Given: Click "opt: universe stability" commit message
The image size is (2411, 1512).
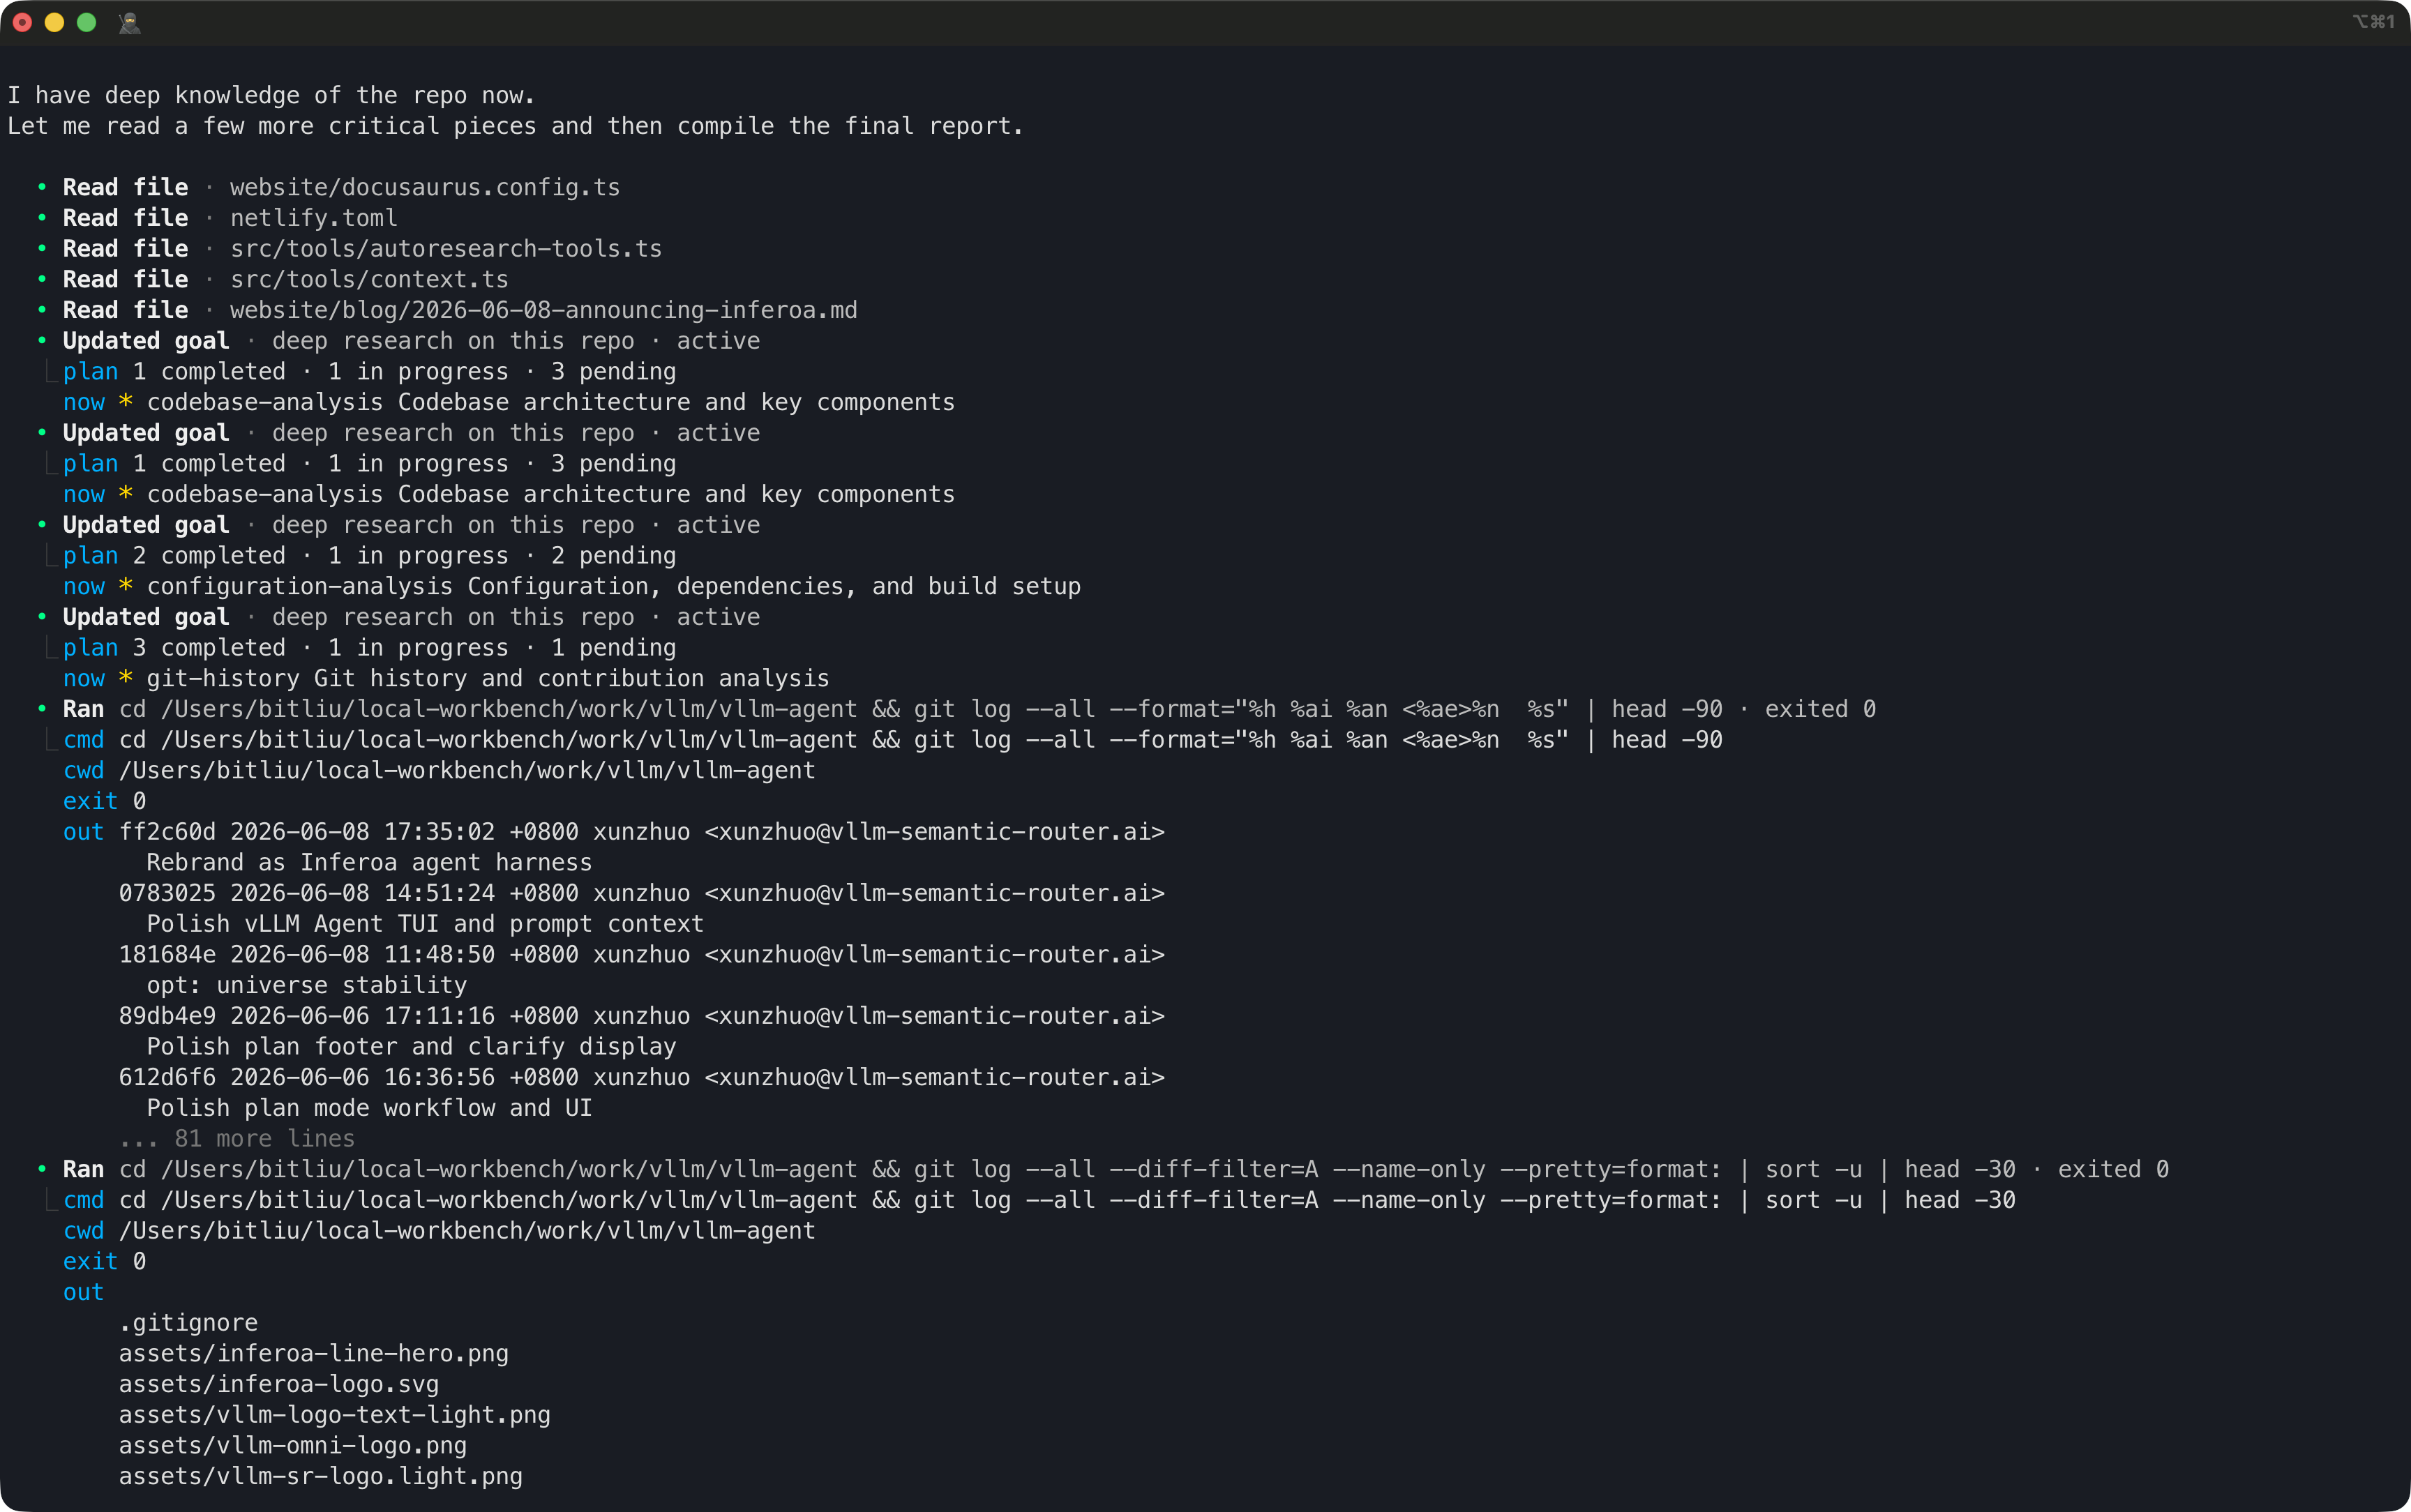Looking at the screenshot, I should 306,985.
